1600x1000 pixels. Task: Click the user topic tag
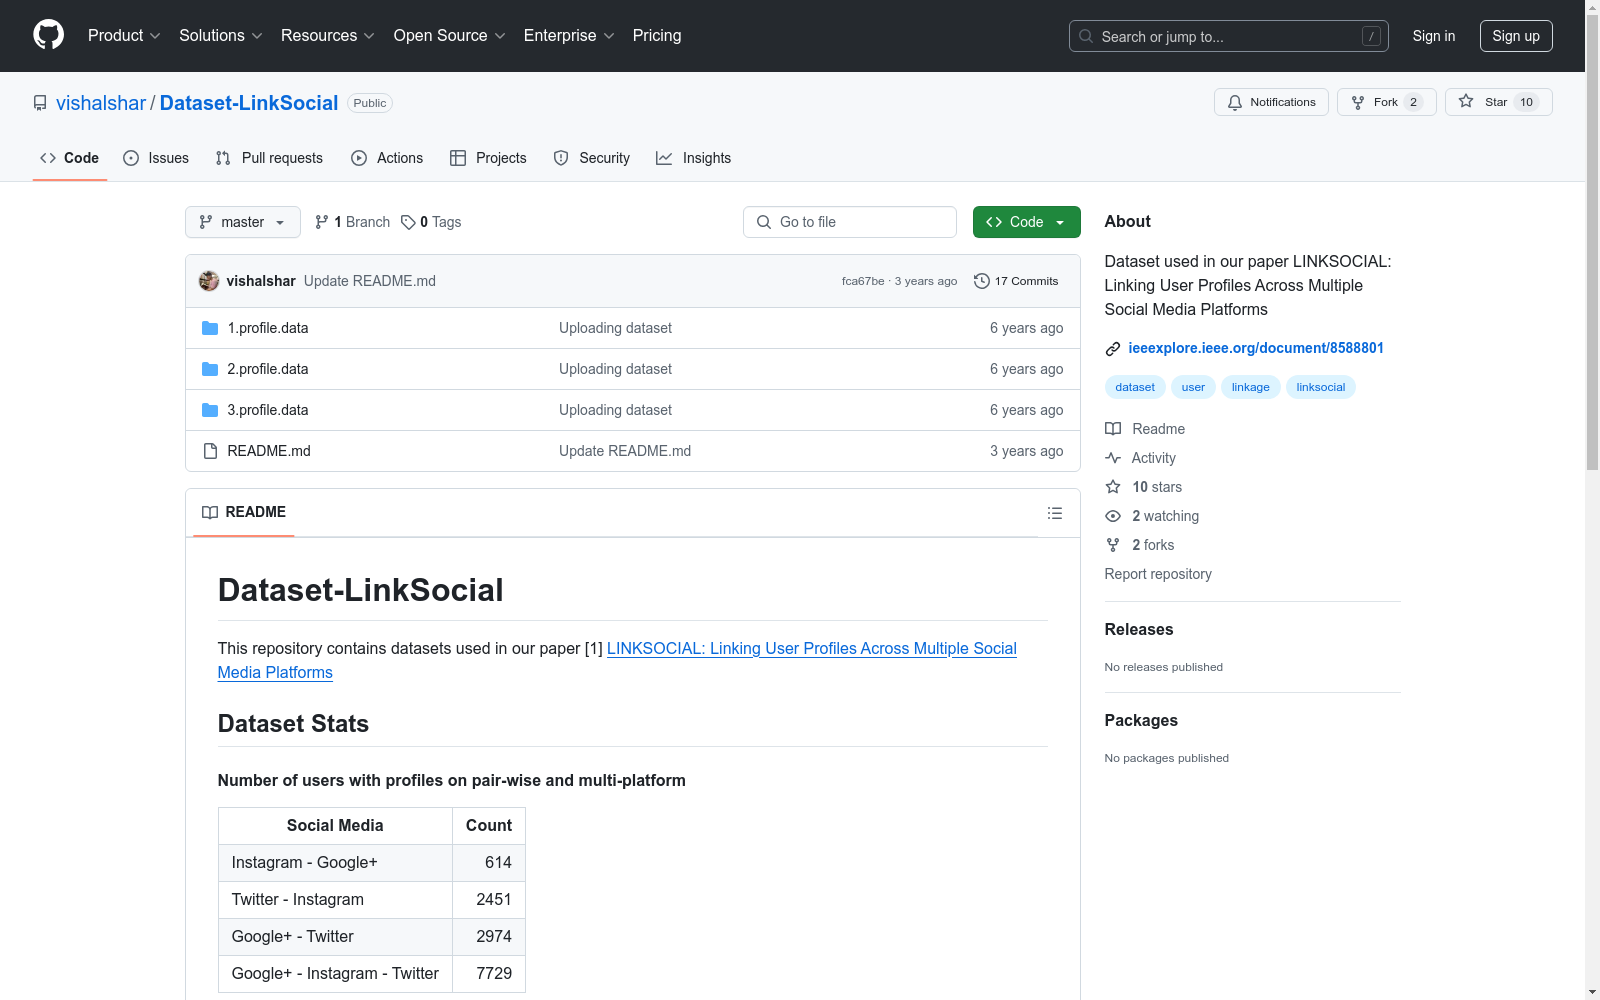click(x=1193, y=387)
